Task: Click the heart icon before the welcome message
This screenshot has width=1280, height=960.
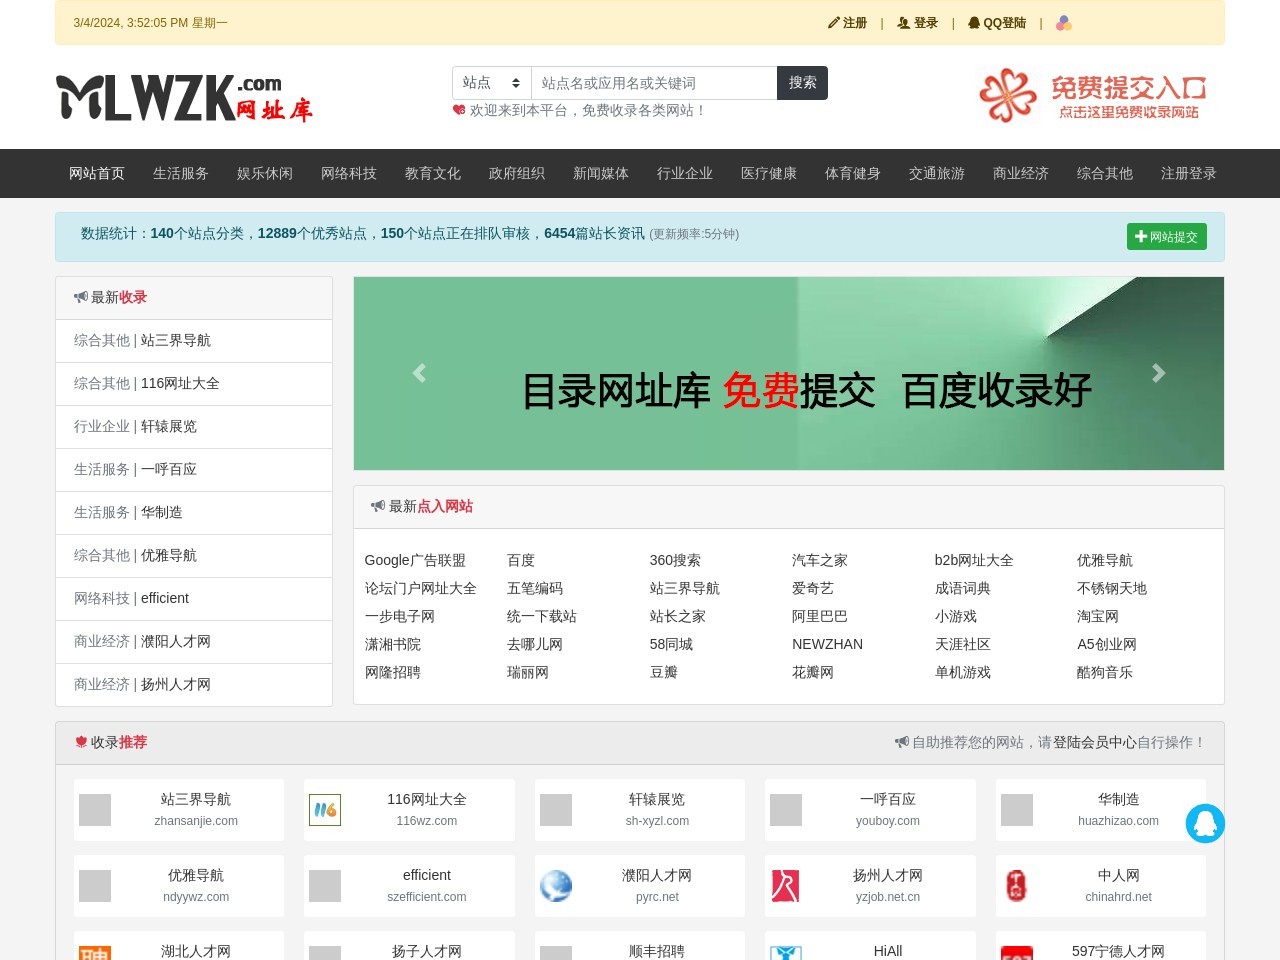Action: click(x=457, y=110)
